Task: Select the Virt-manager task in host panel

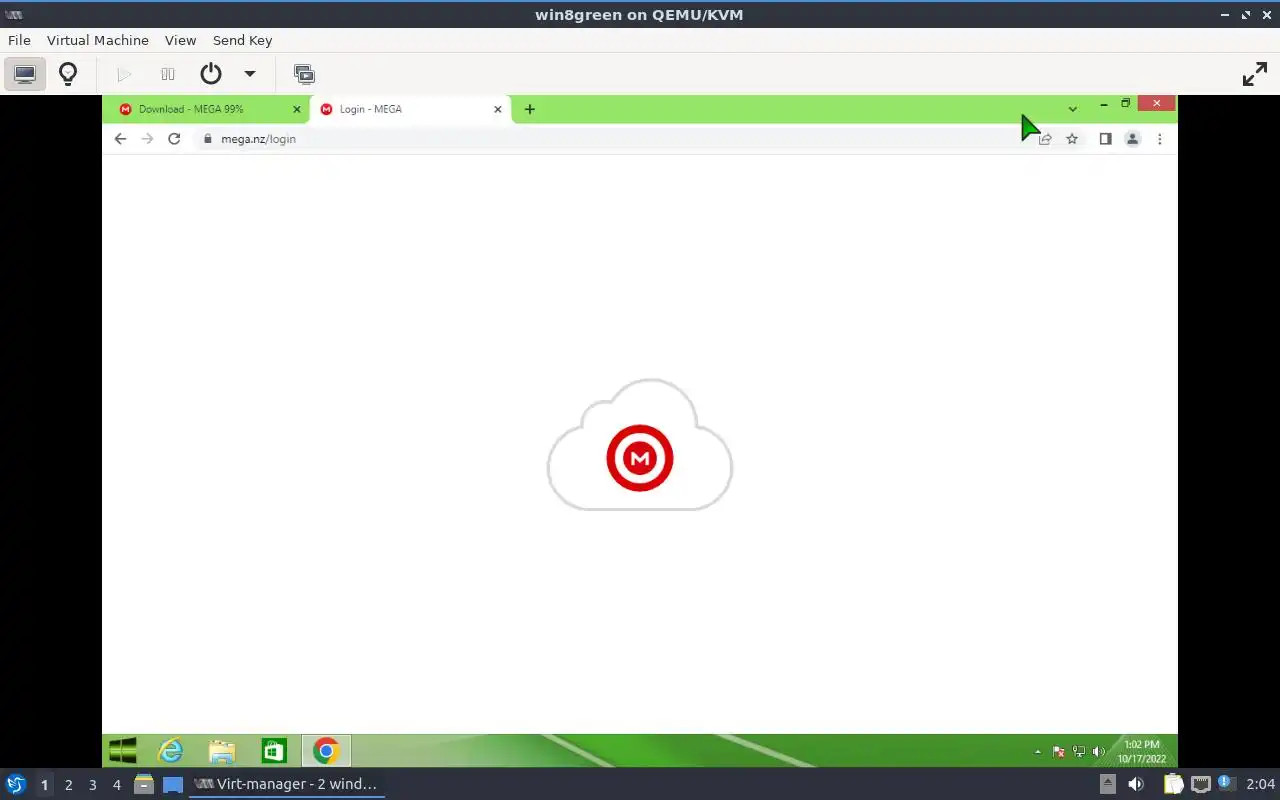Action: pos(287,784)
